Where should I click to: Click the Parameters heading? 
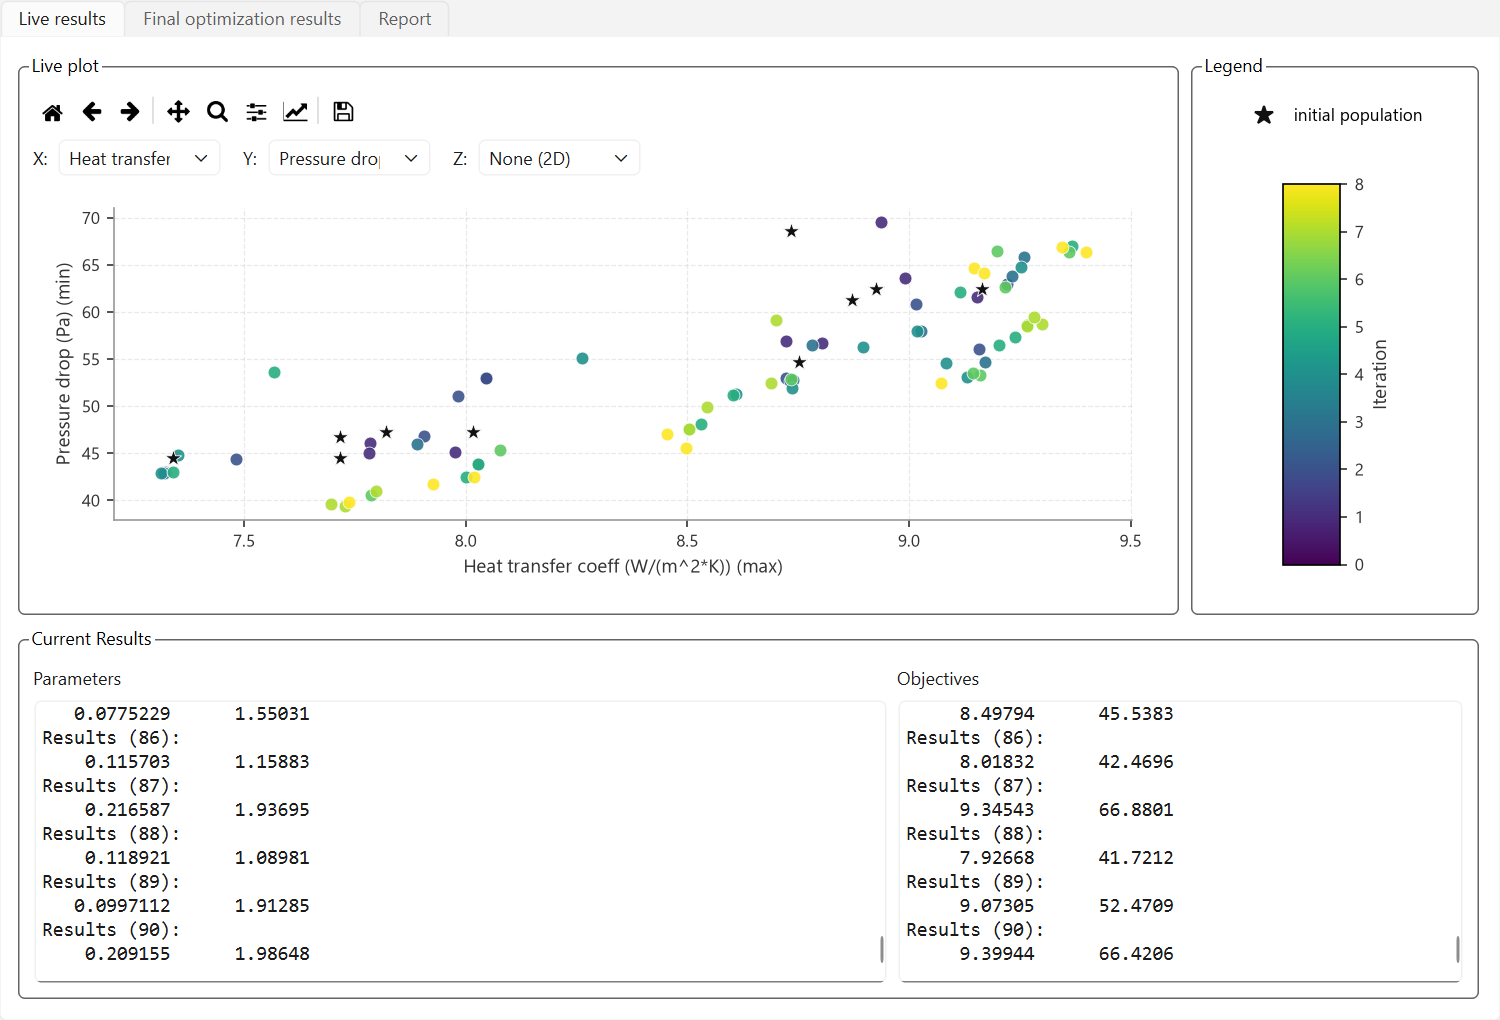coord(77,679)
